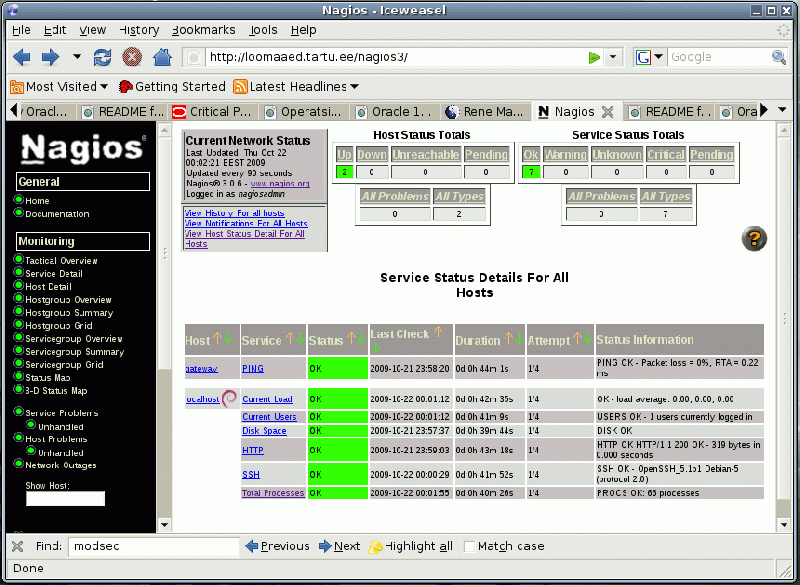Viewport: 800px width, 585px height.
Task: Click the Go arrow next to address bar
Action: pos(593,57)
